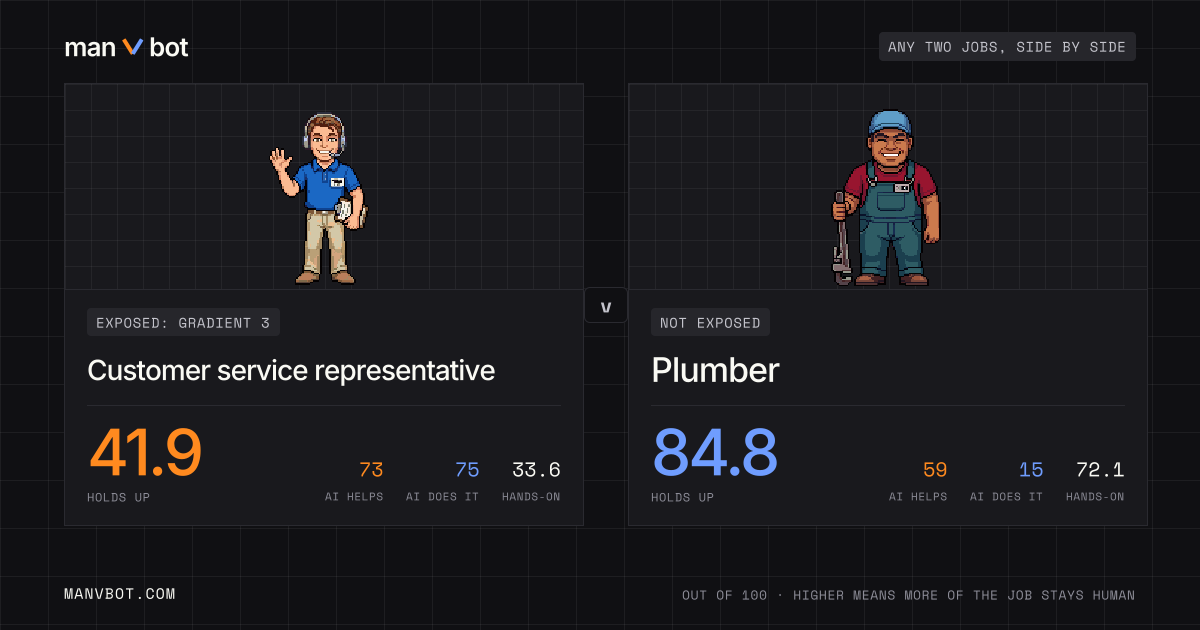Image resolution: width=1200 pixels, height=630 pixels.
Task: Open the manvbot.com link
Action: (120, 594)
